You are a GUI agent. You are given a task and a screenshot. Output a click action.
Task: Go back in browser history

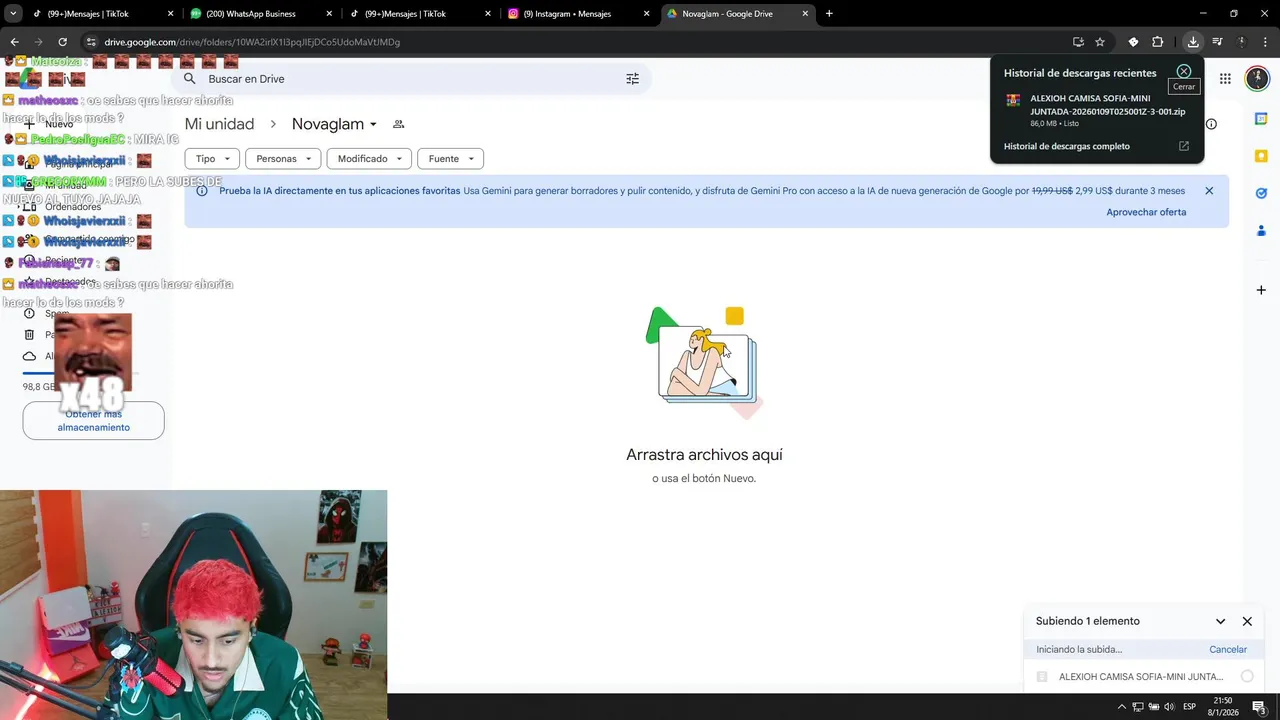pos(14,42)
